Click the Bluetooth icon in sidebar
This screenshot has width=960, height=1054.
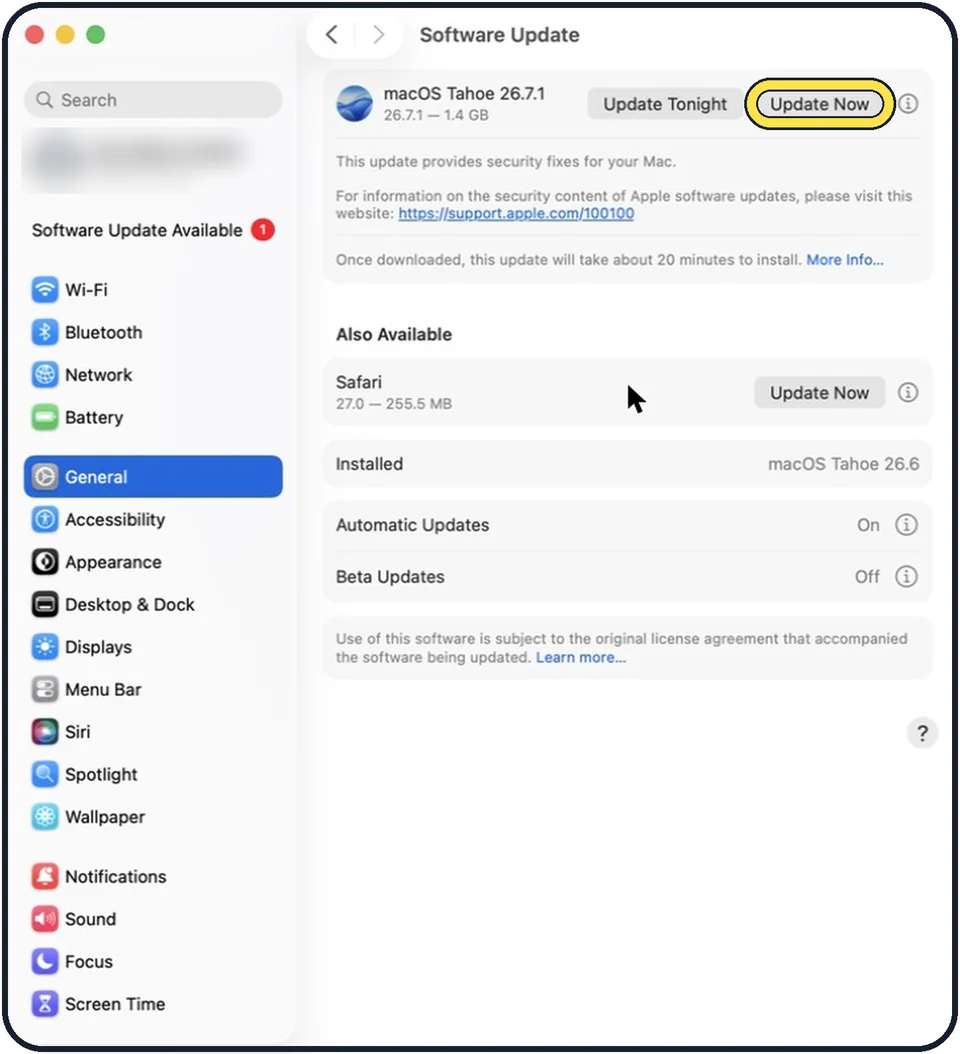click(x=44, y=332)
